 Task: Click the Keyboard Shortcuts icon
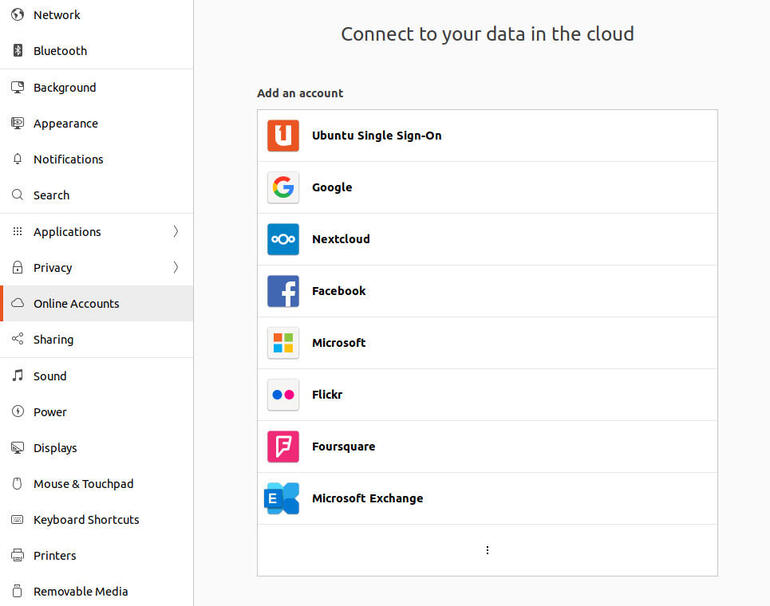click(18, 520)
